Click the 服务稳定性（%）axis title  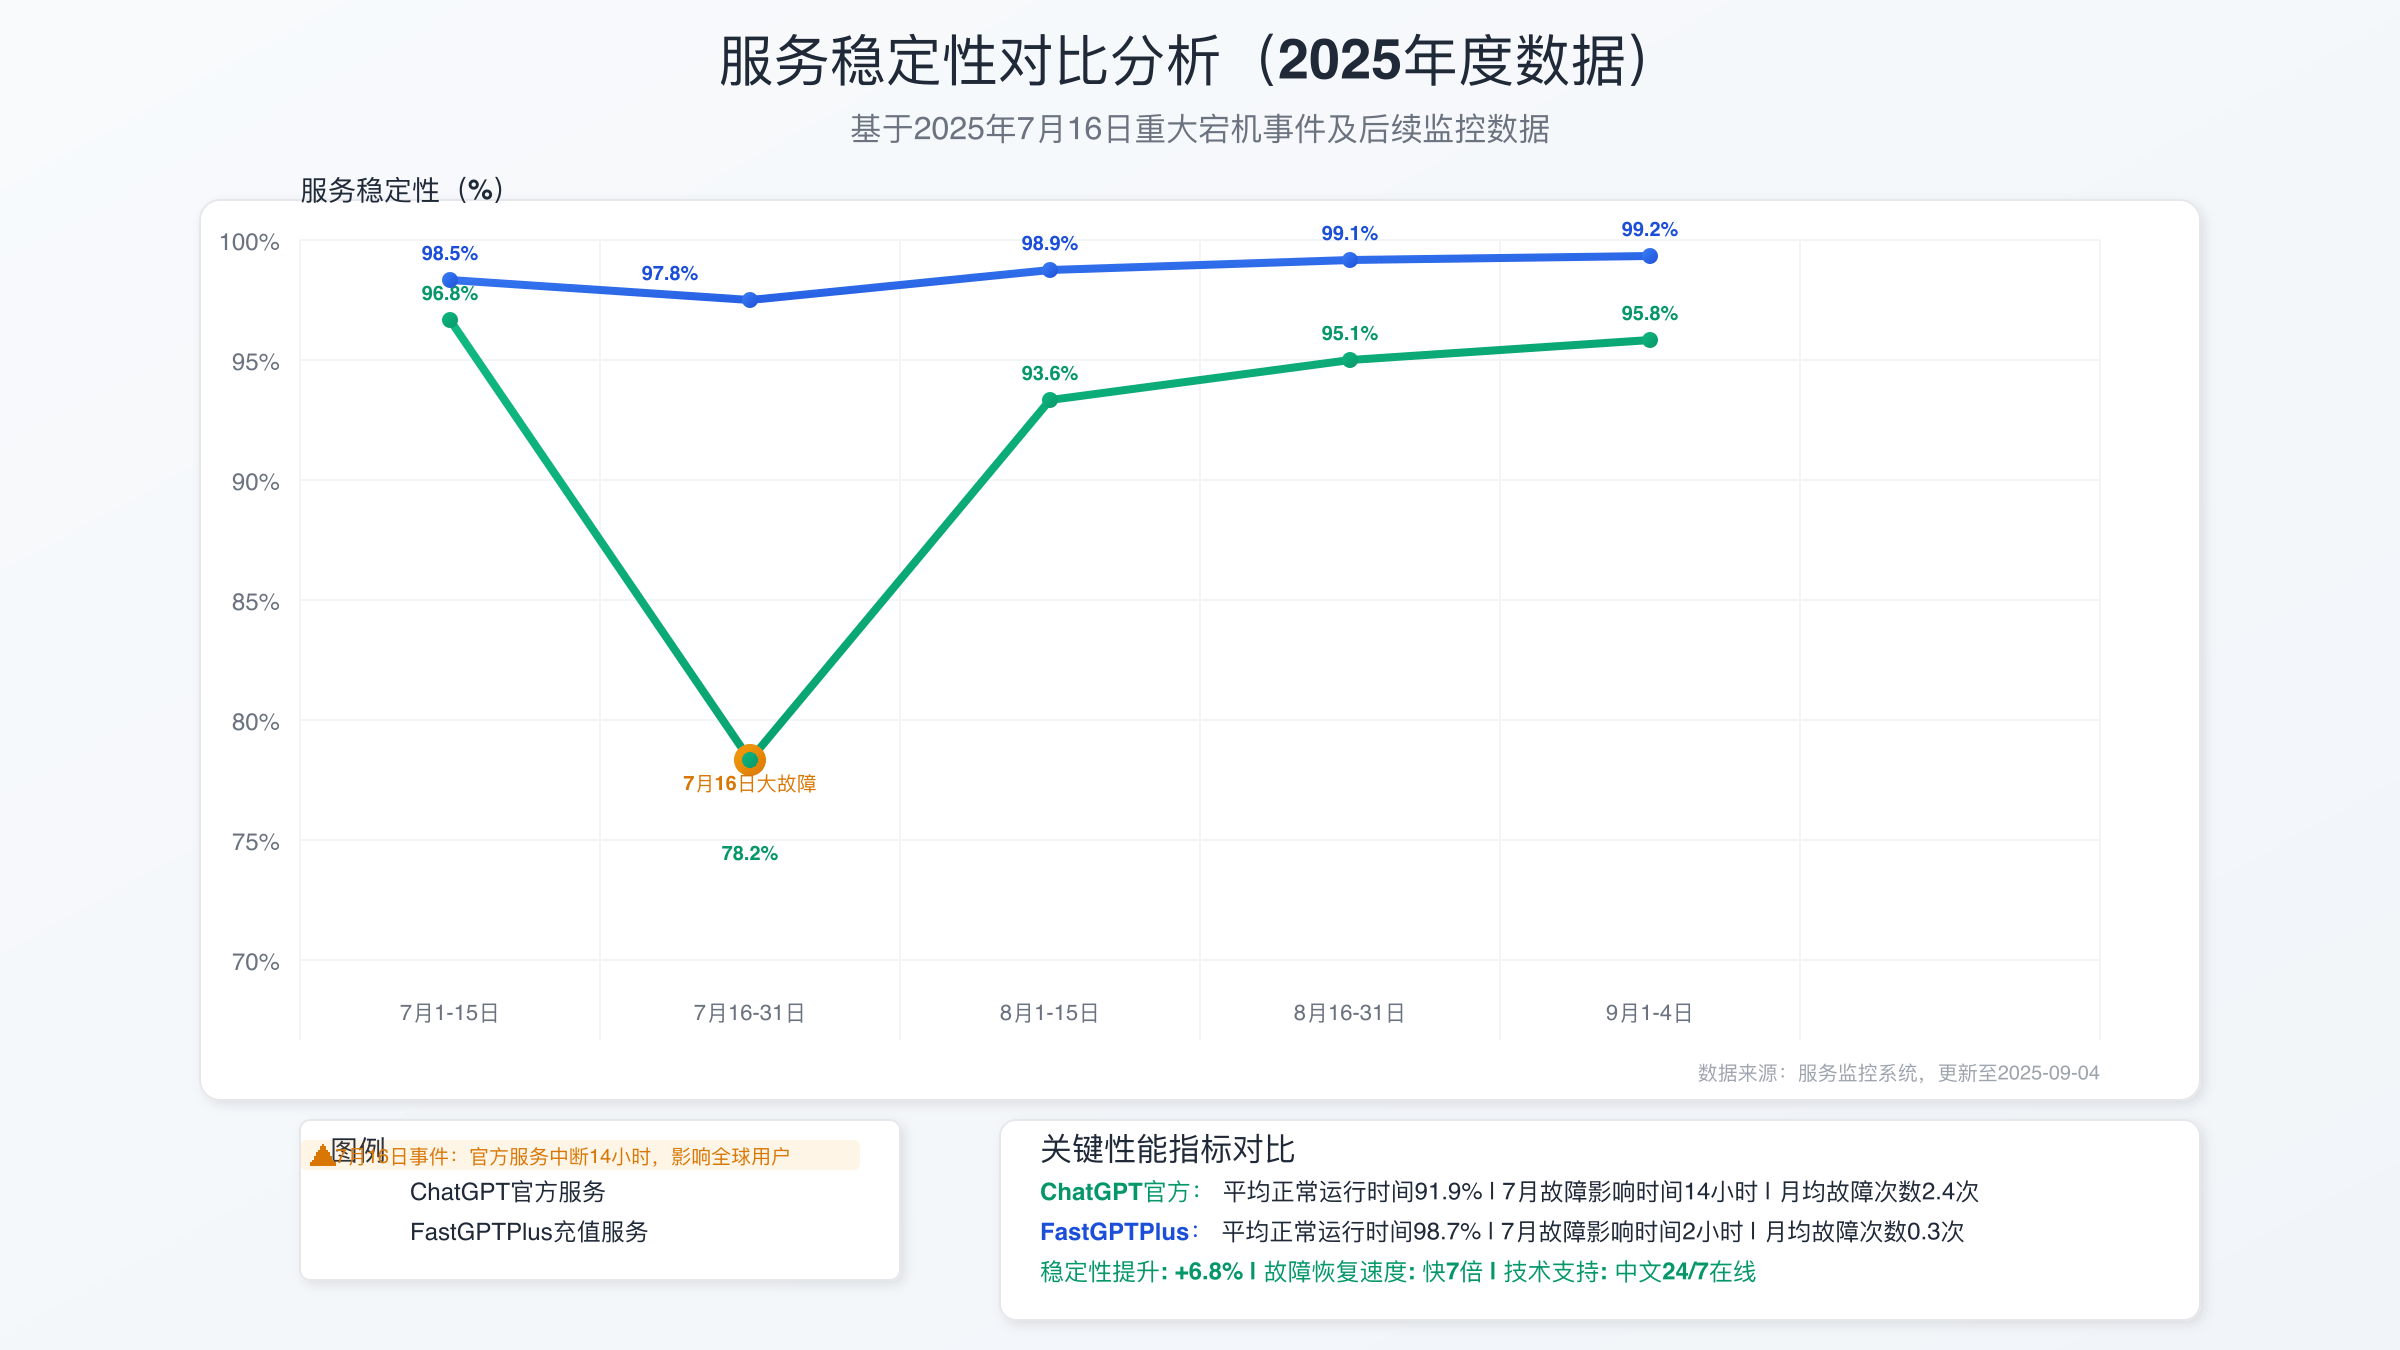pyautogui.click(x=402, y=190)
